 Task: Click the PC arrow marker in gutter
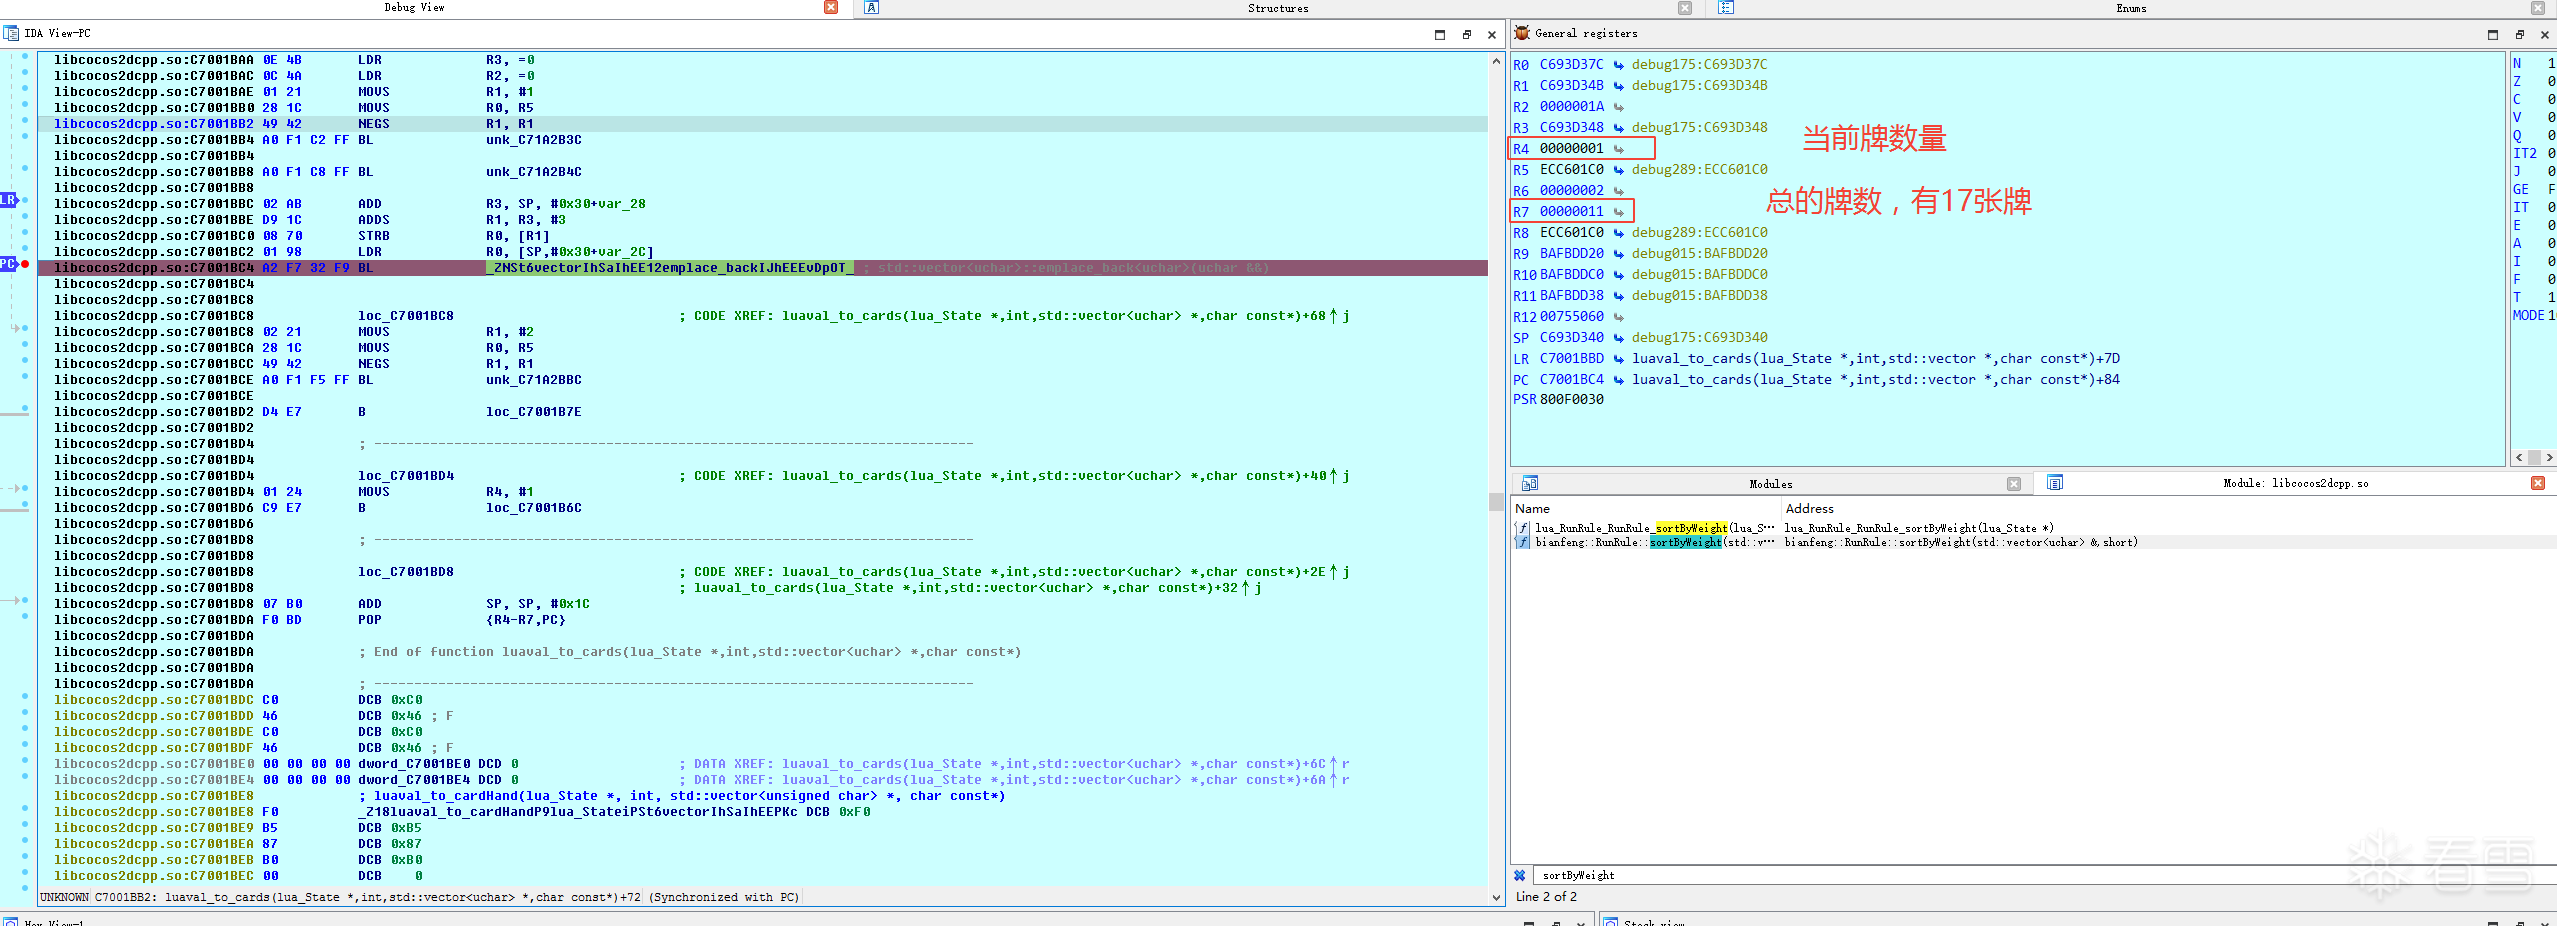[x=8, y=264]
